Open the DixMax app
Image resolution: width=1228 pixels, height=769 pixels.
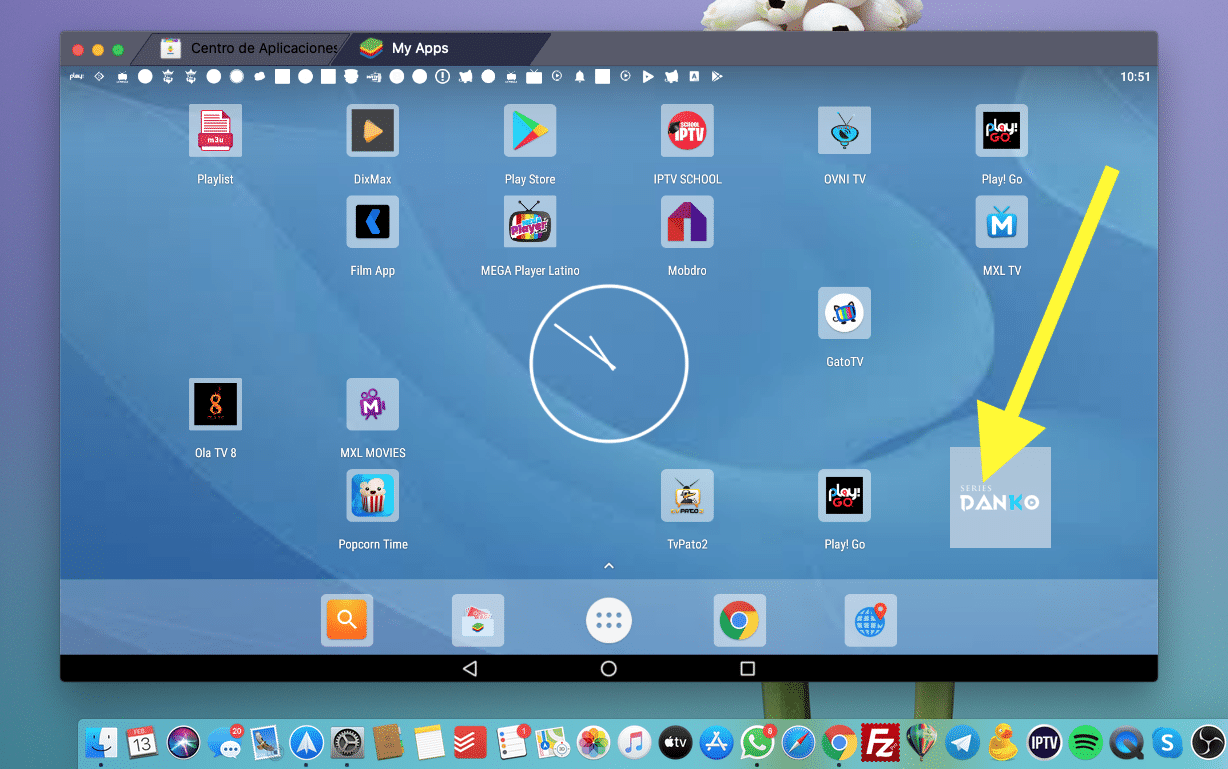pyautogui.click(x=372, y=131)
